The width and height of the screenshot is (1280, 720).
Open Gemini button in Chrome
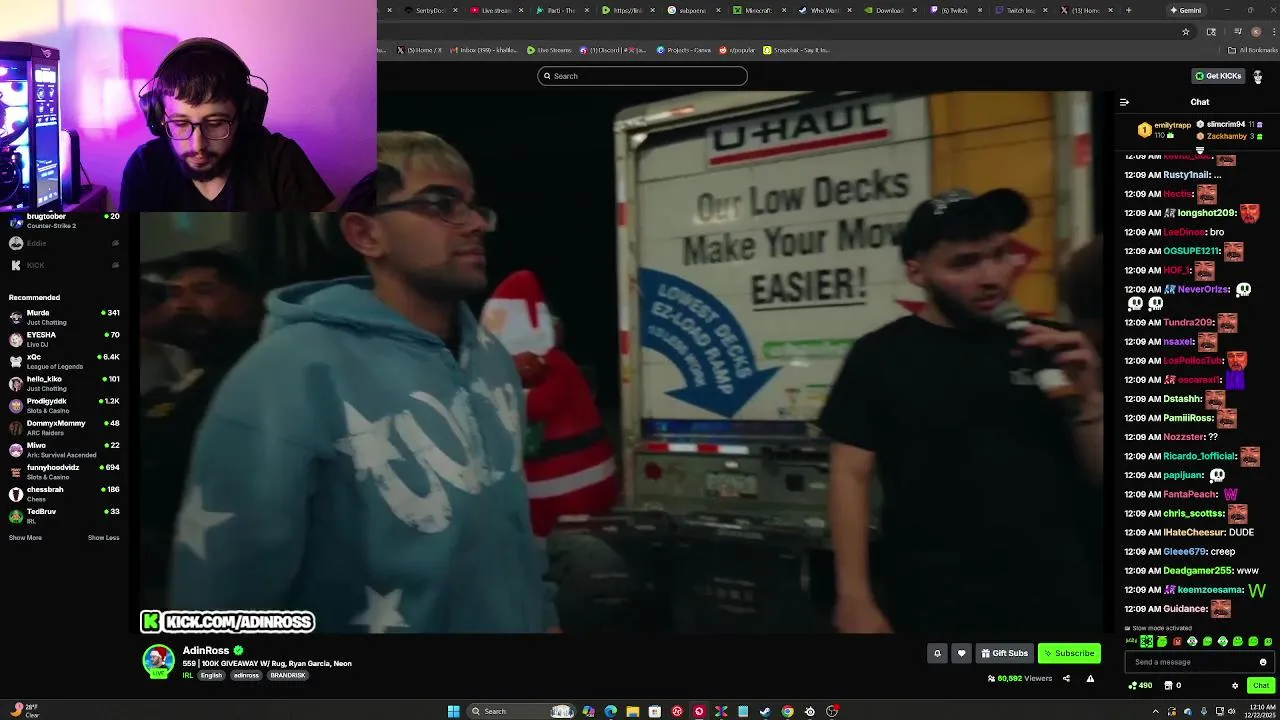pyautogui.click(x=1185, y=10)
